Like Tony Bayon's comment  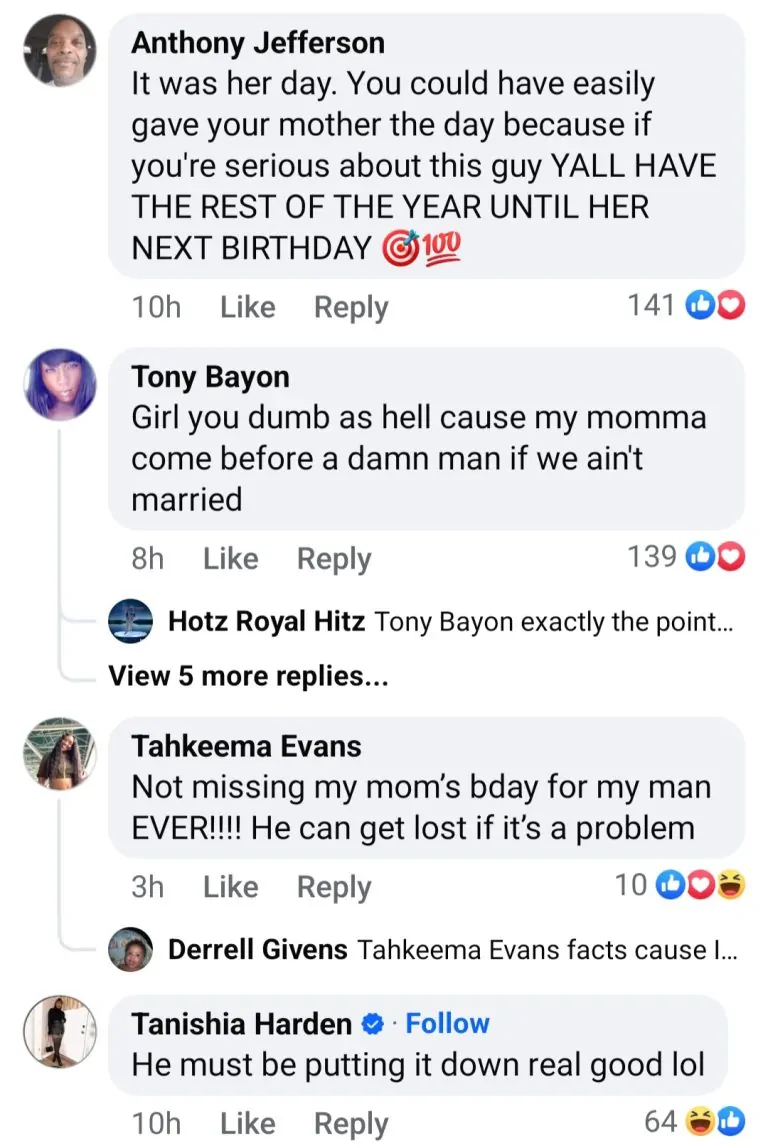click(230, 559)
